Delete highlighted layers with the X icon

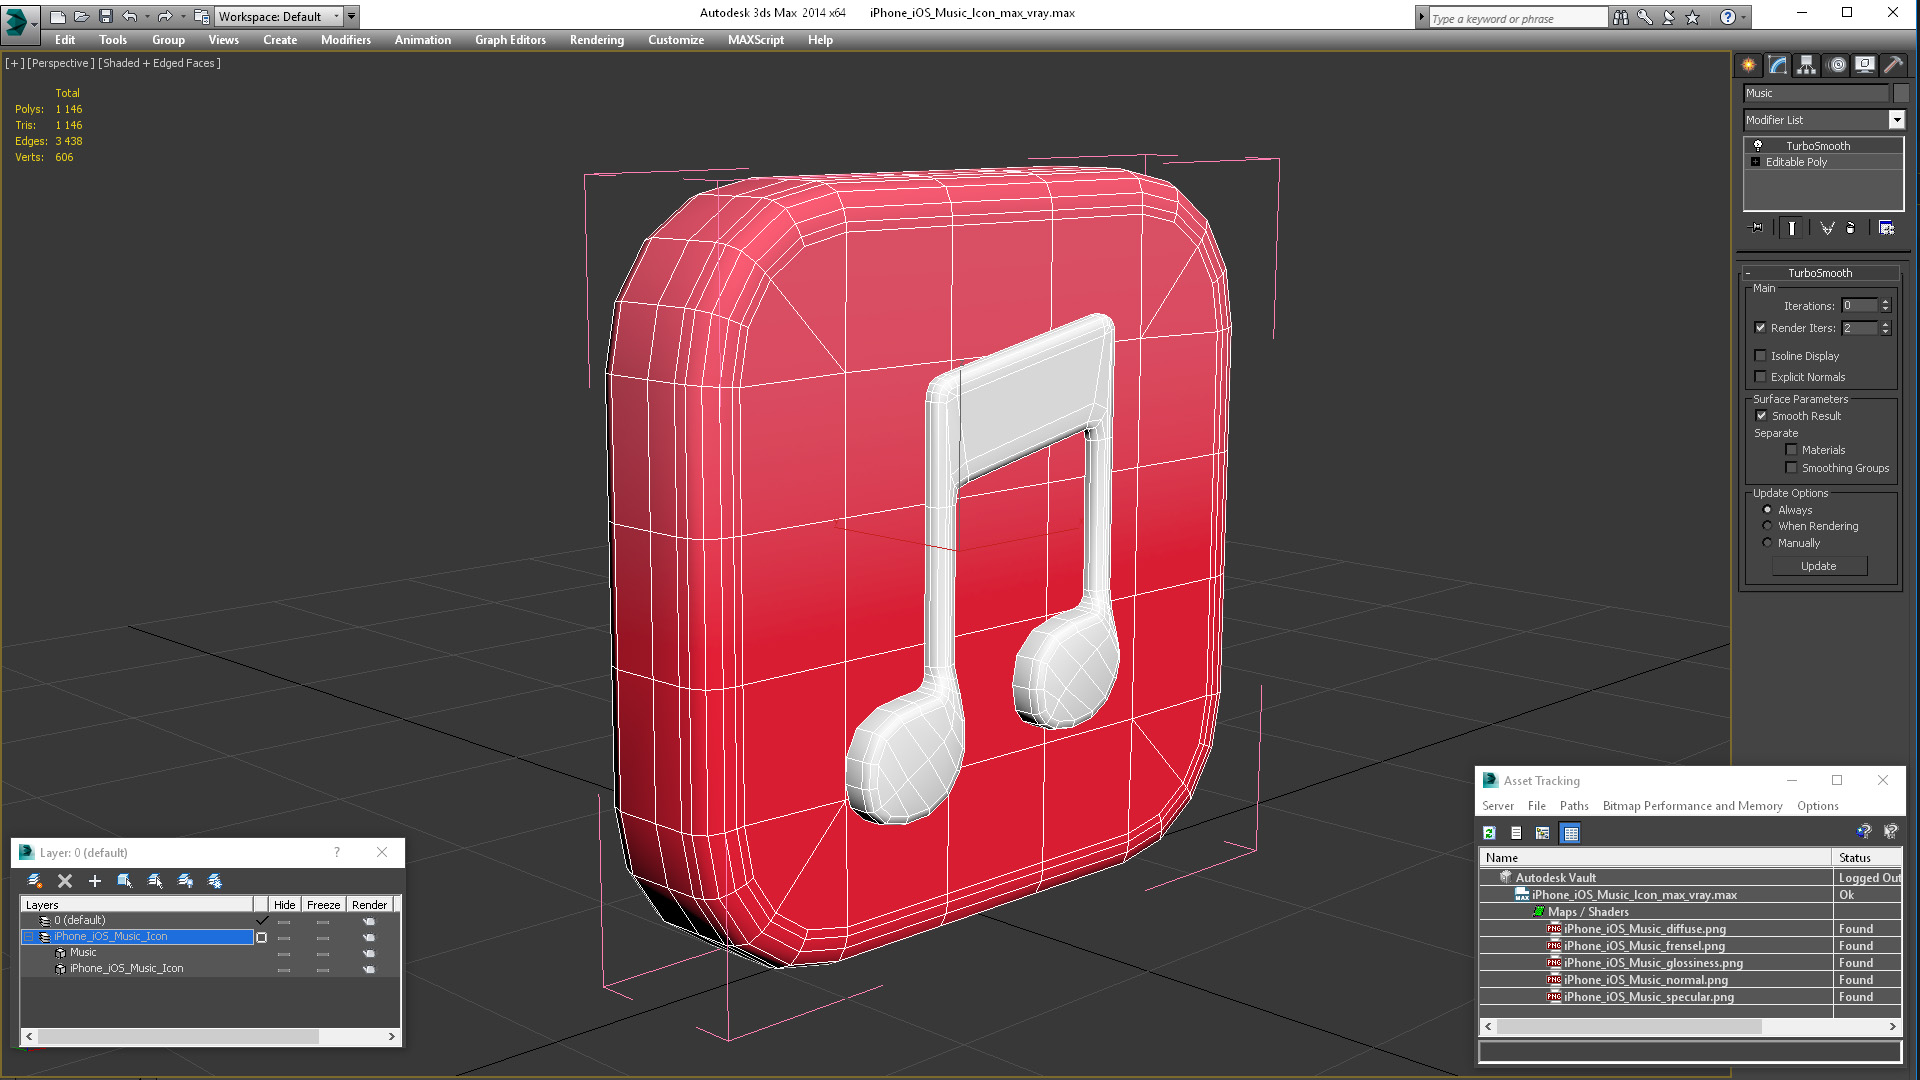(x=65, y=881)
